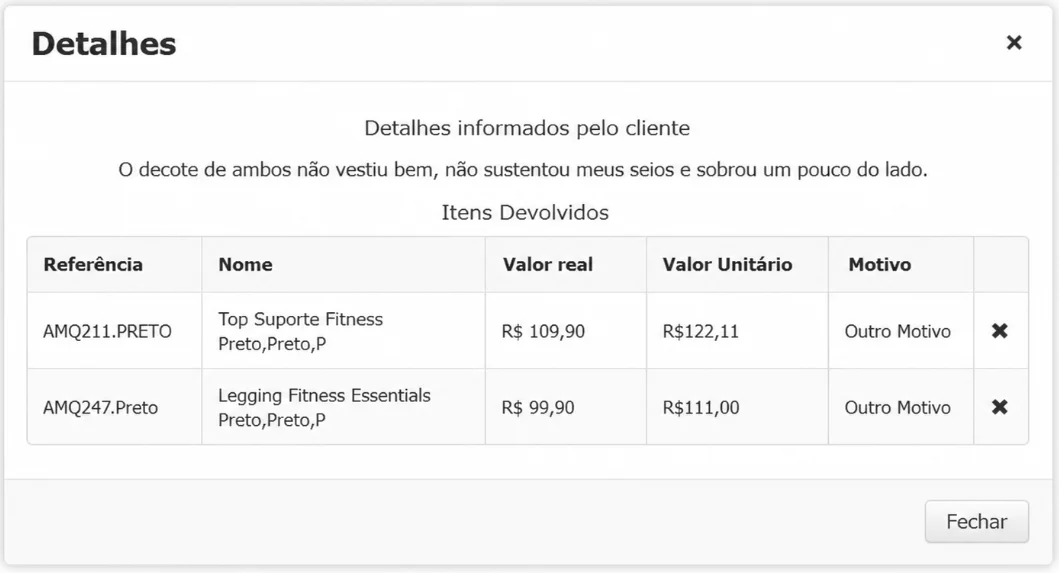Close the Detalhes dialog with the X
The width and height of the screenshot is (1059, 573).
pyautogui.click(x=1014, y=43)
